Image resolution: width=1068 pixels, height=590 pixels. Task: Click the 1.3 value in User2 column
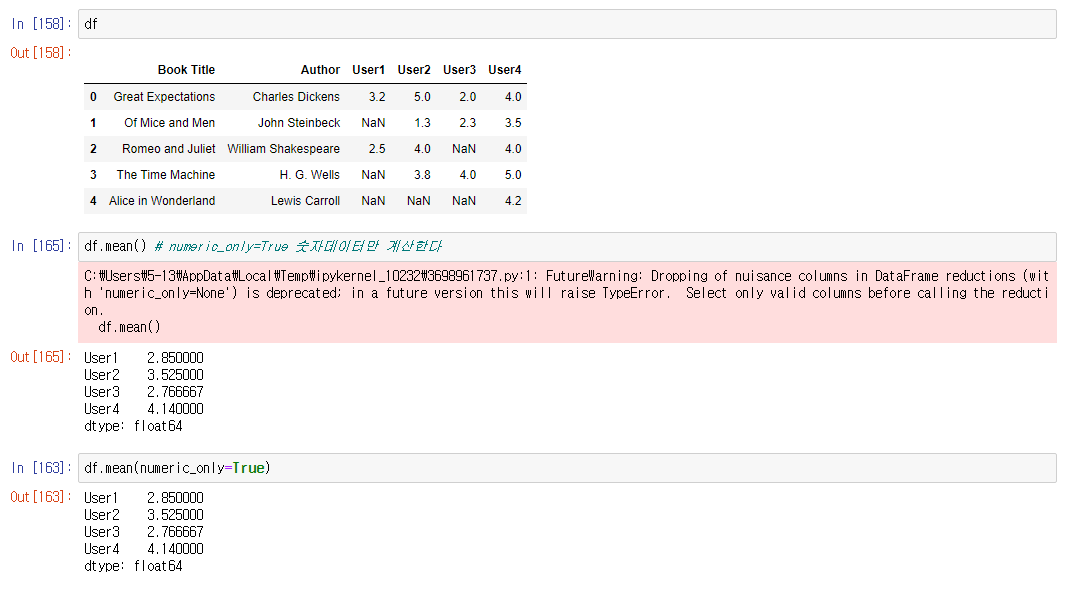point(422,123)
